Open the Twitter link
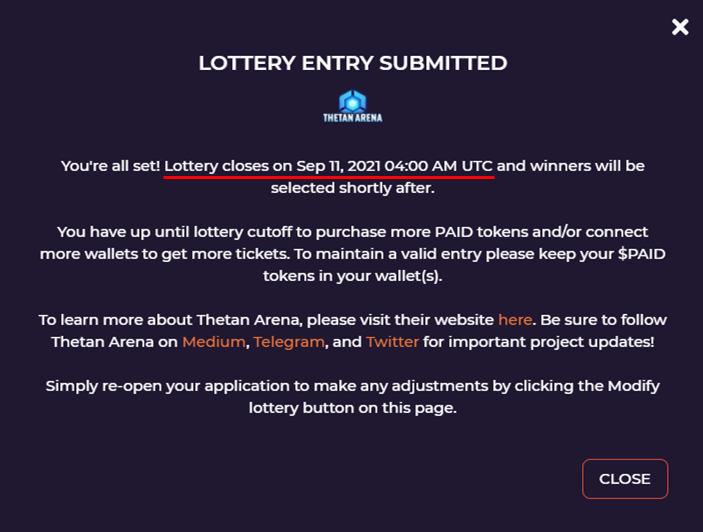Screen dimensions: 703x532 [x=392, y=342]
